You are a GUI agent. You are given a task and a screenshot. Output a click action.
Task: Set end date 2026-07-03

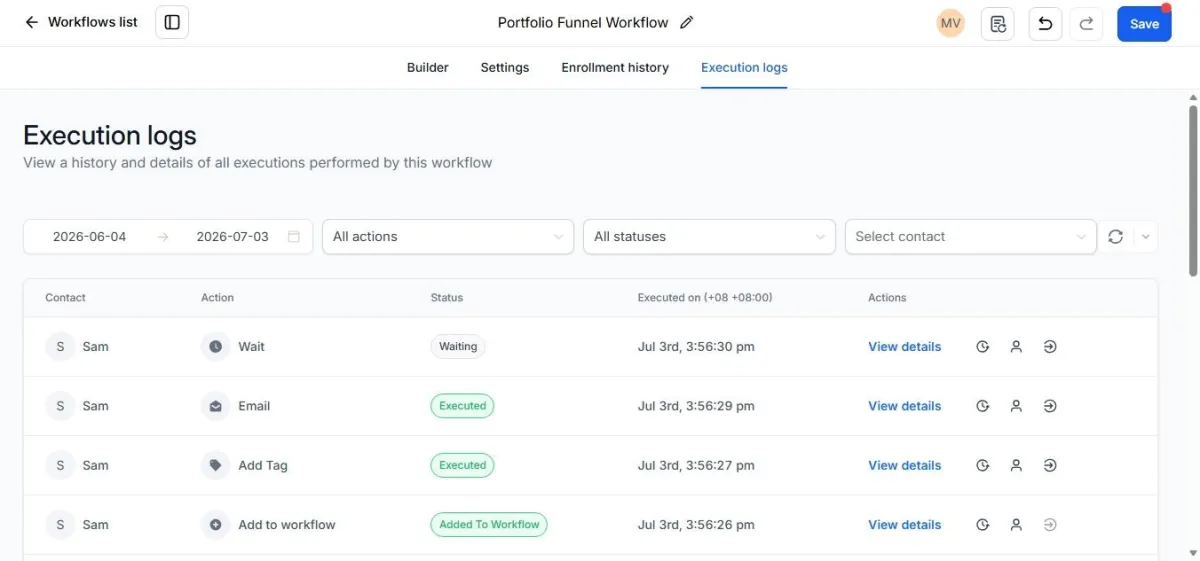(233, 237)
